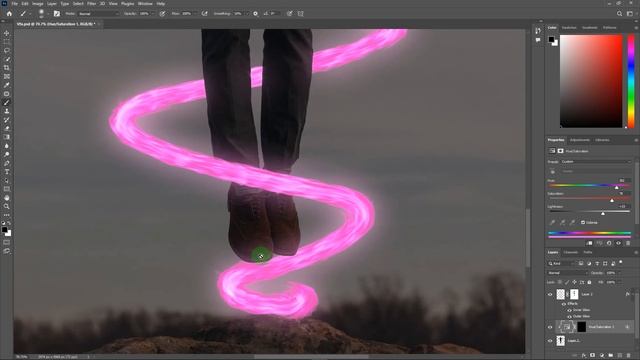Select the Lasso tool
This screenshot has height=360, width=640.
7,50
